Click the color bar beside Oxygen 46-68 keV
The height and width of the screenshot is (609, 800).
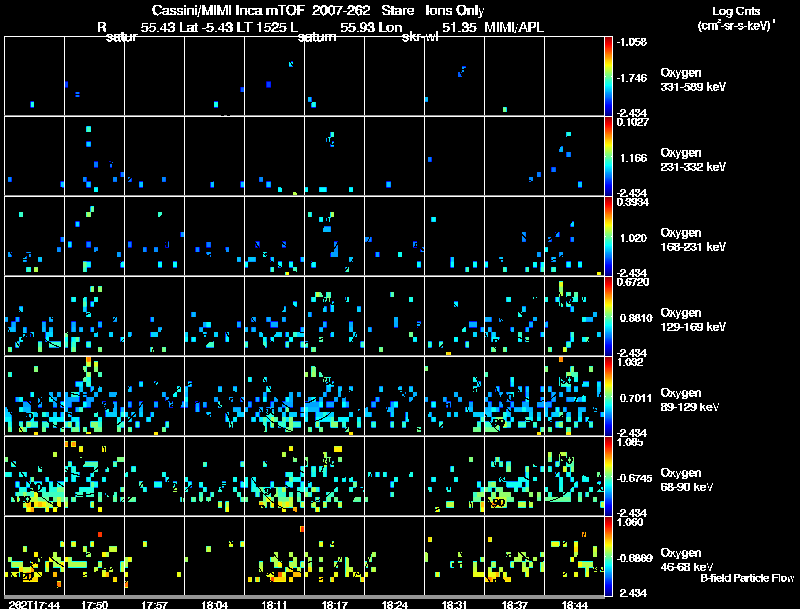[608, 556]
